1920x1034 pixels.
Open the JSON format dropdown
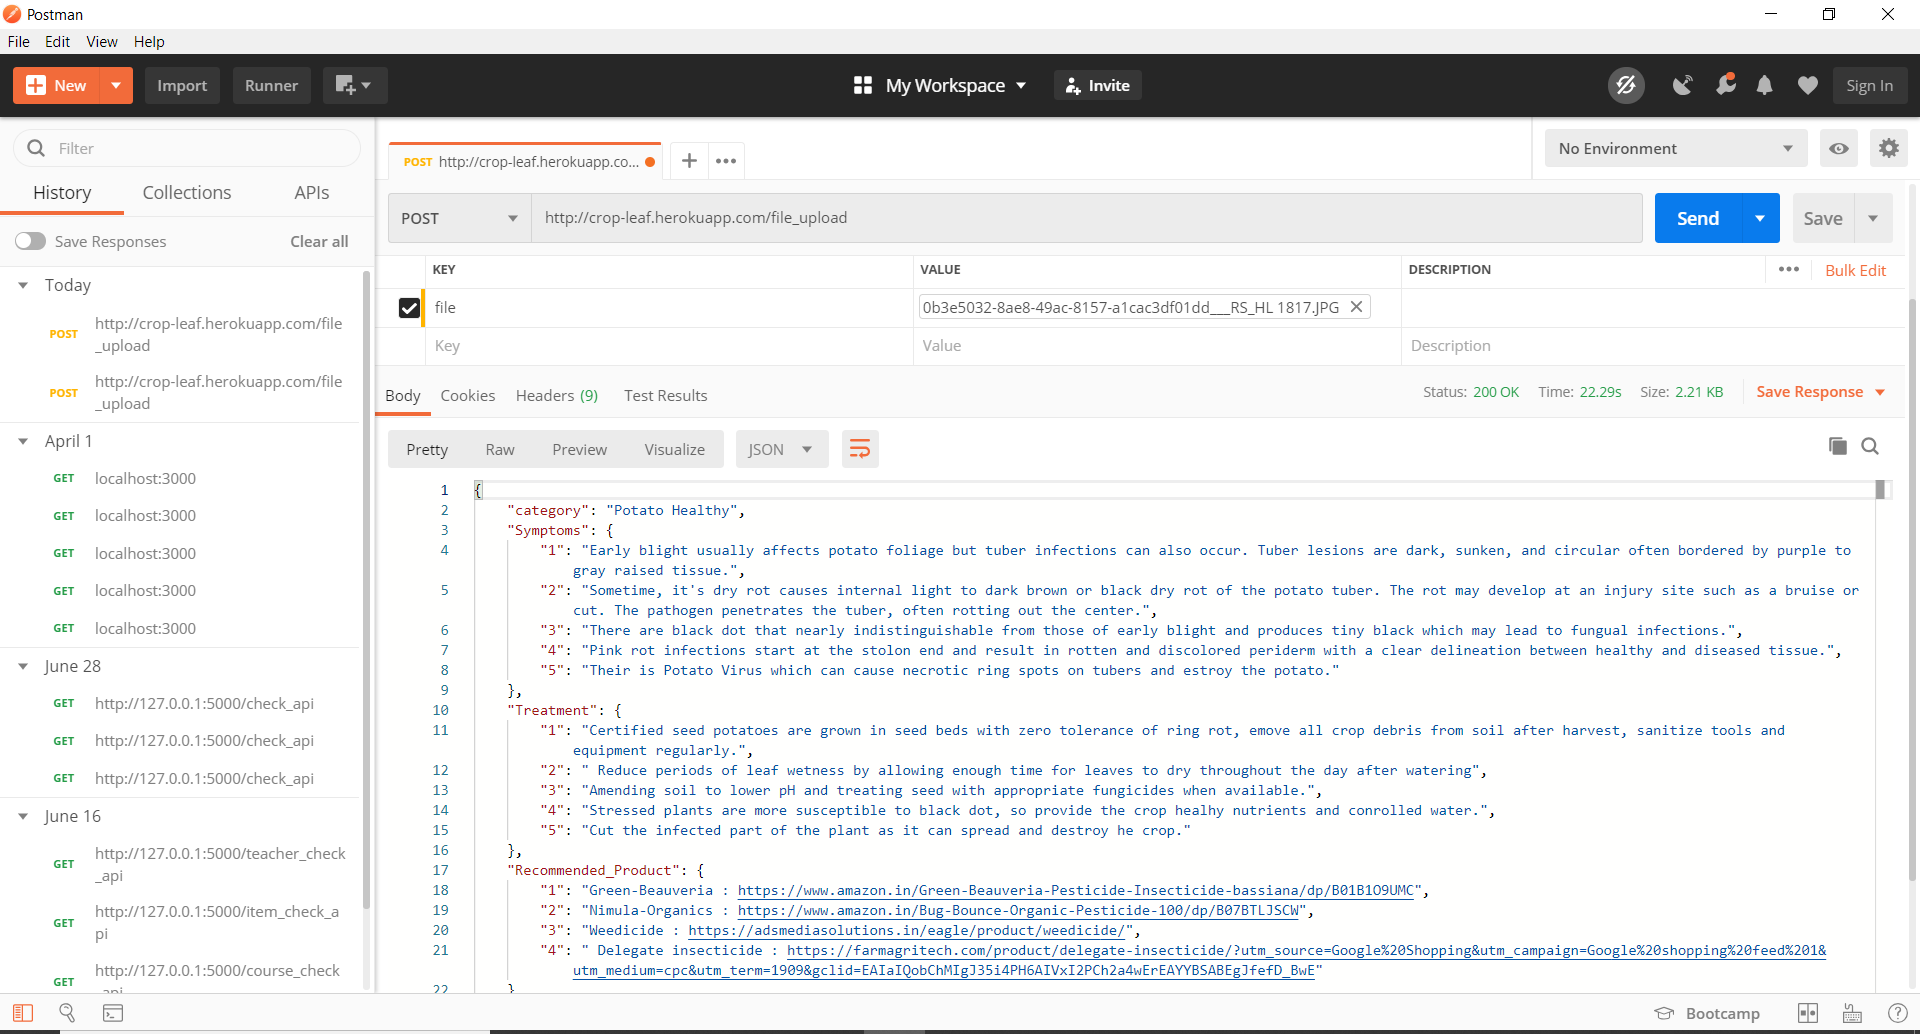[781, 449]
